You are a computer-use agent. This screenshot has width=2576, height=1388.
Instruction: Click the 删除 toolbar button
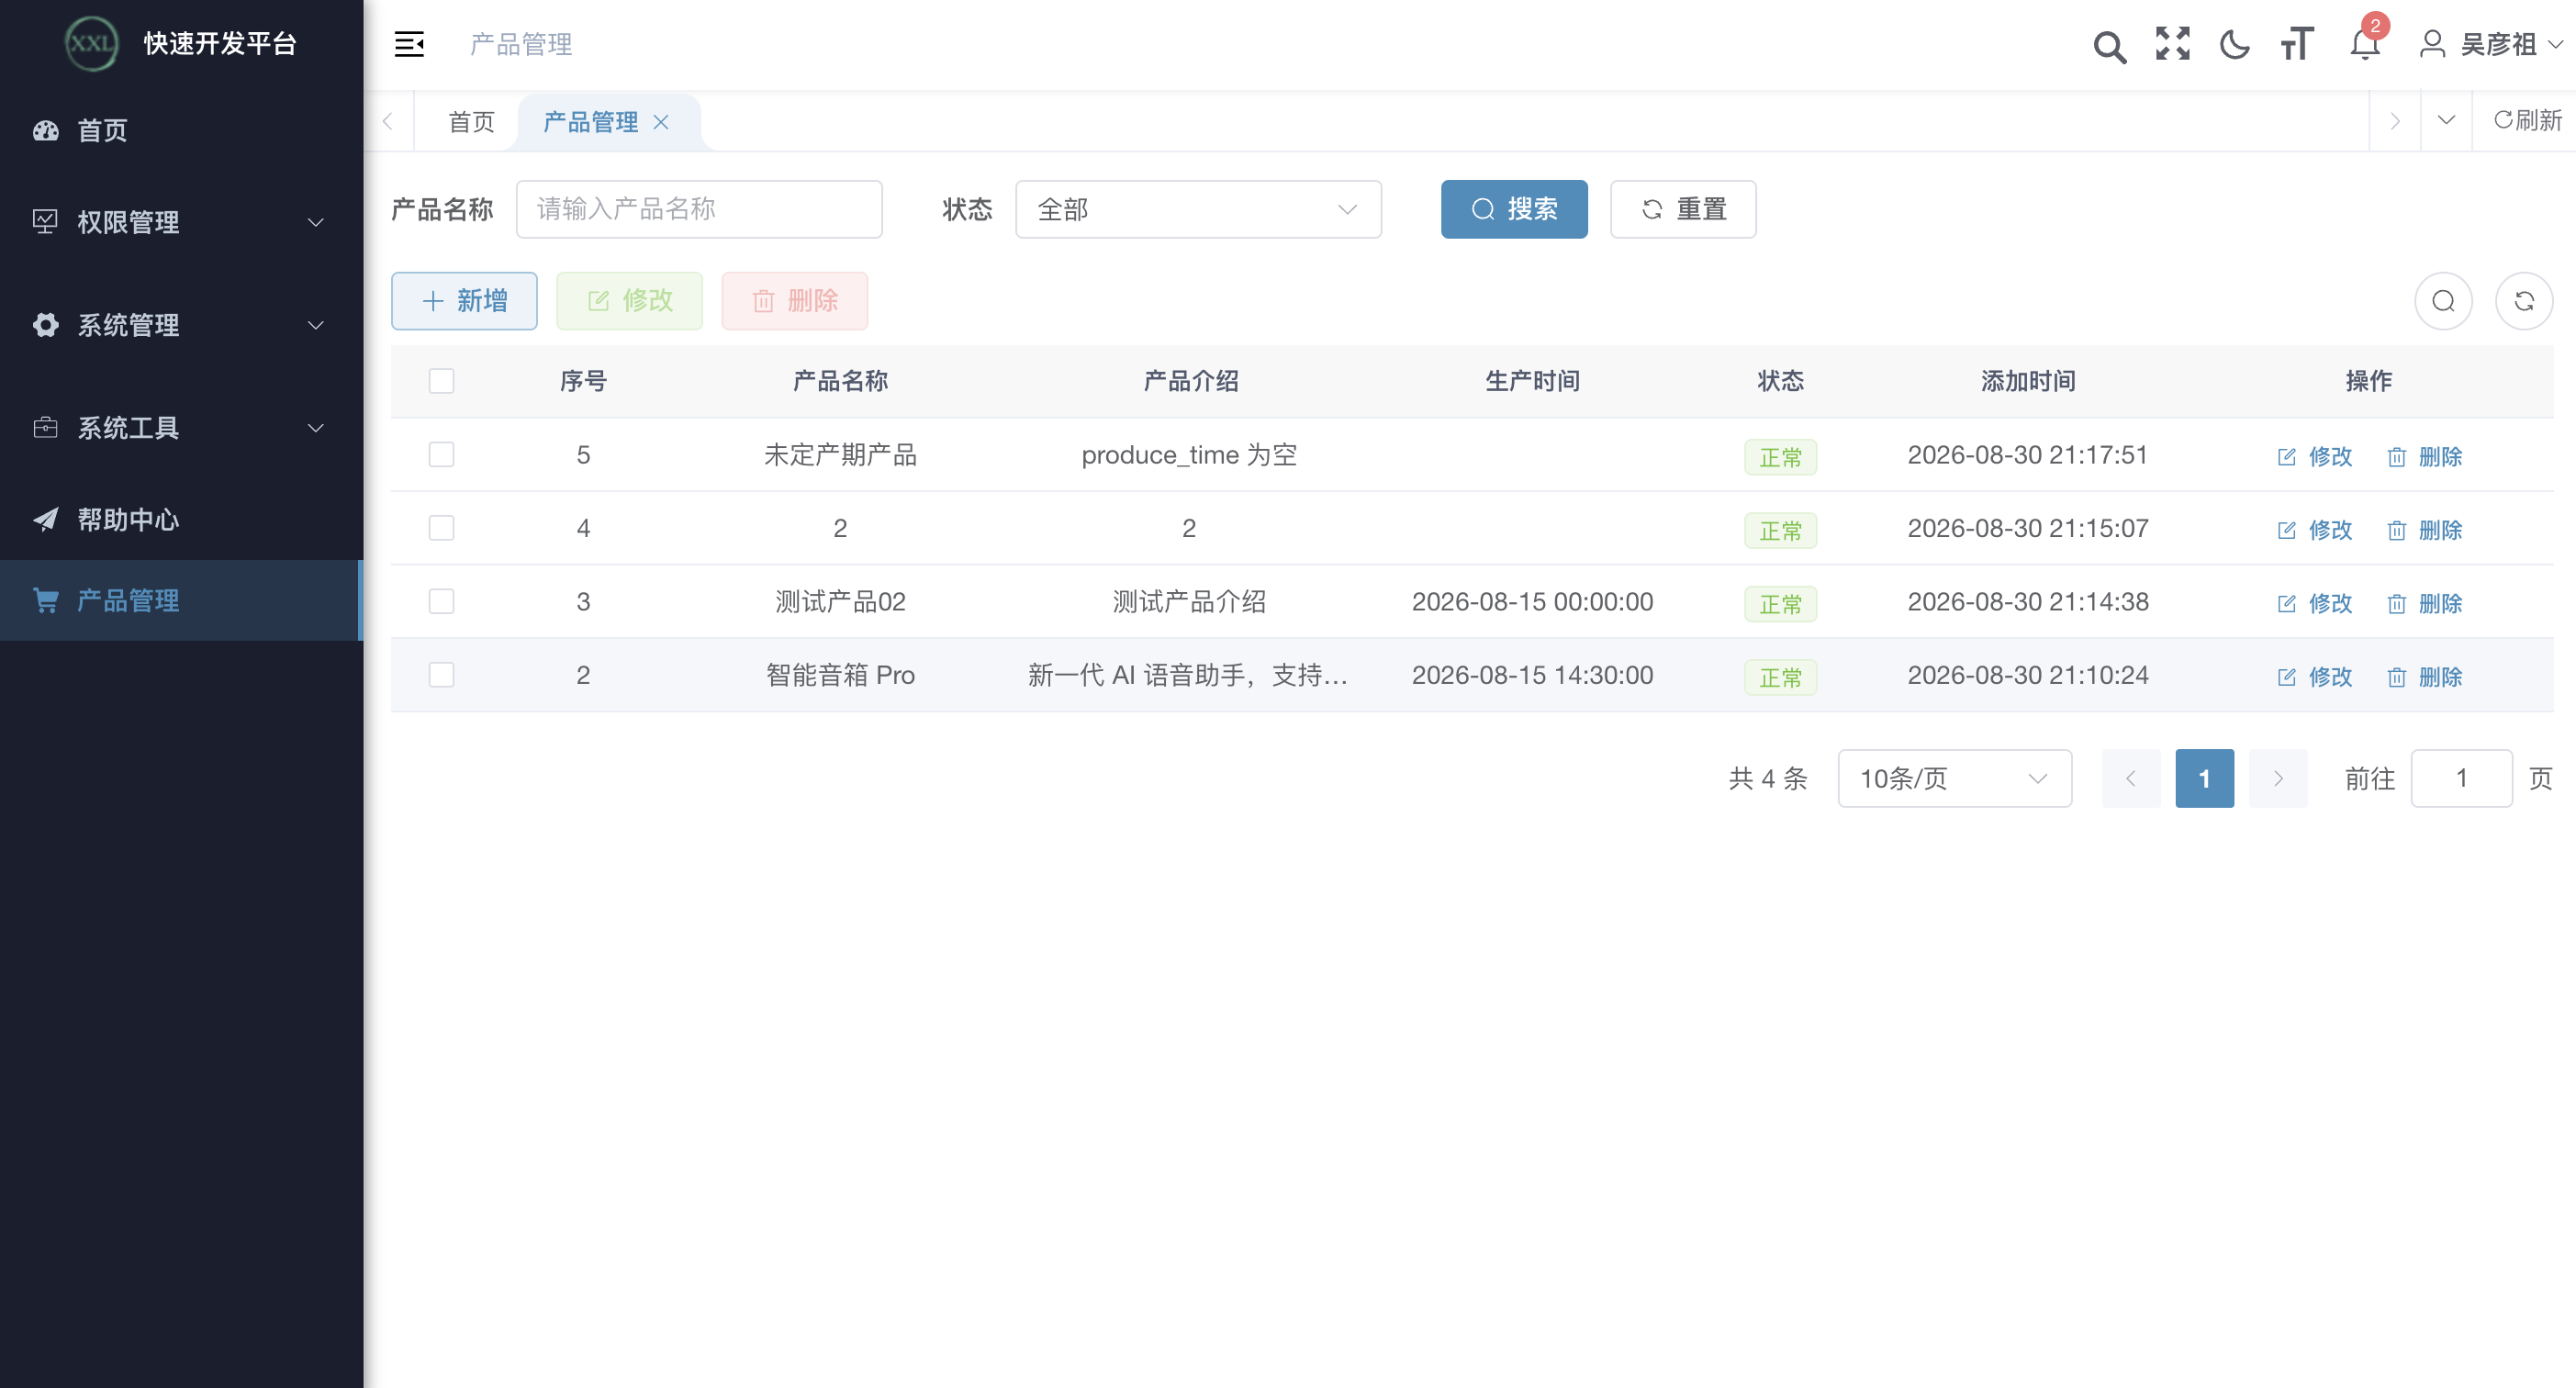coord(795,301)
